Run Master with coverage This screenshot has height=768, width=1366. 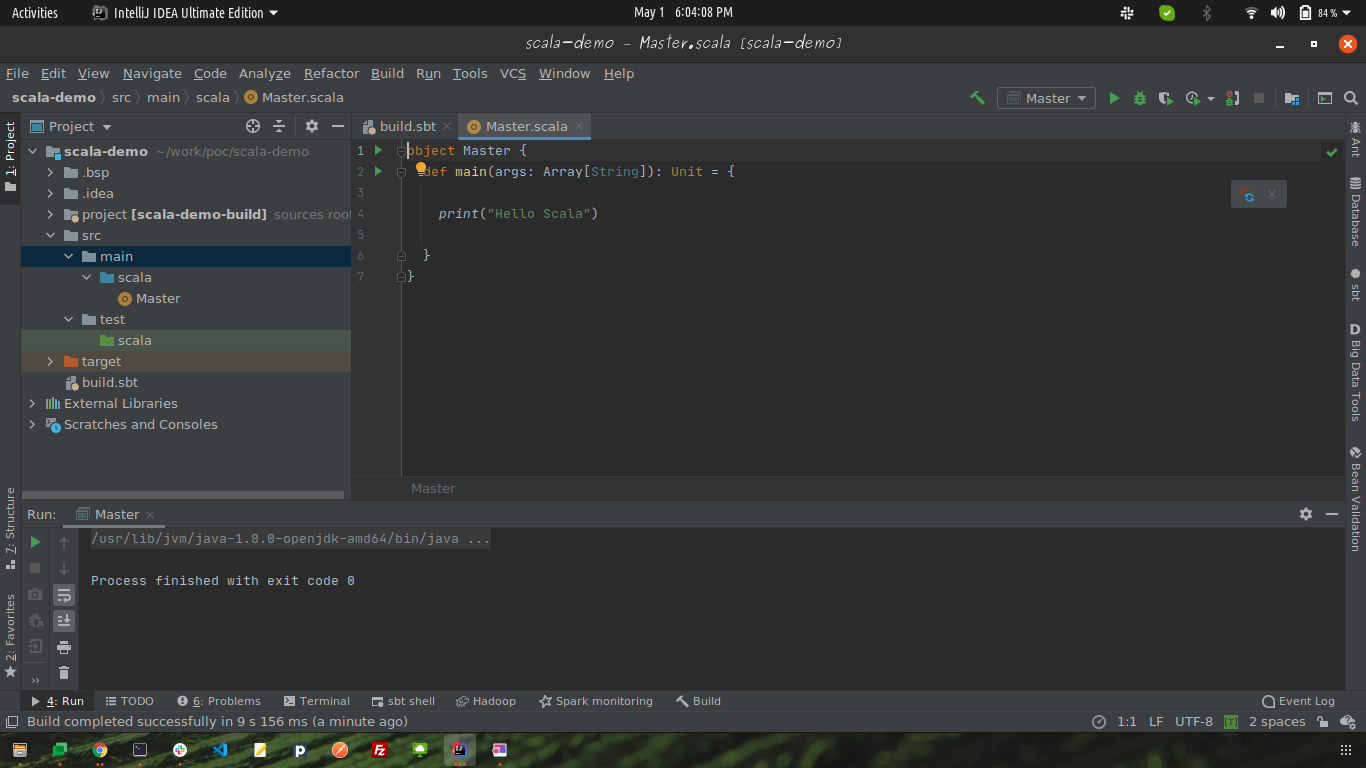tap(1164, 97)
